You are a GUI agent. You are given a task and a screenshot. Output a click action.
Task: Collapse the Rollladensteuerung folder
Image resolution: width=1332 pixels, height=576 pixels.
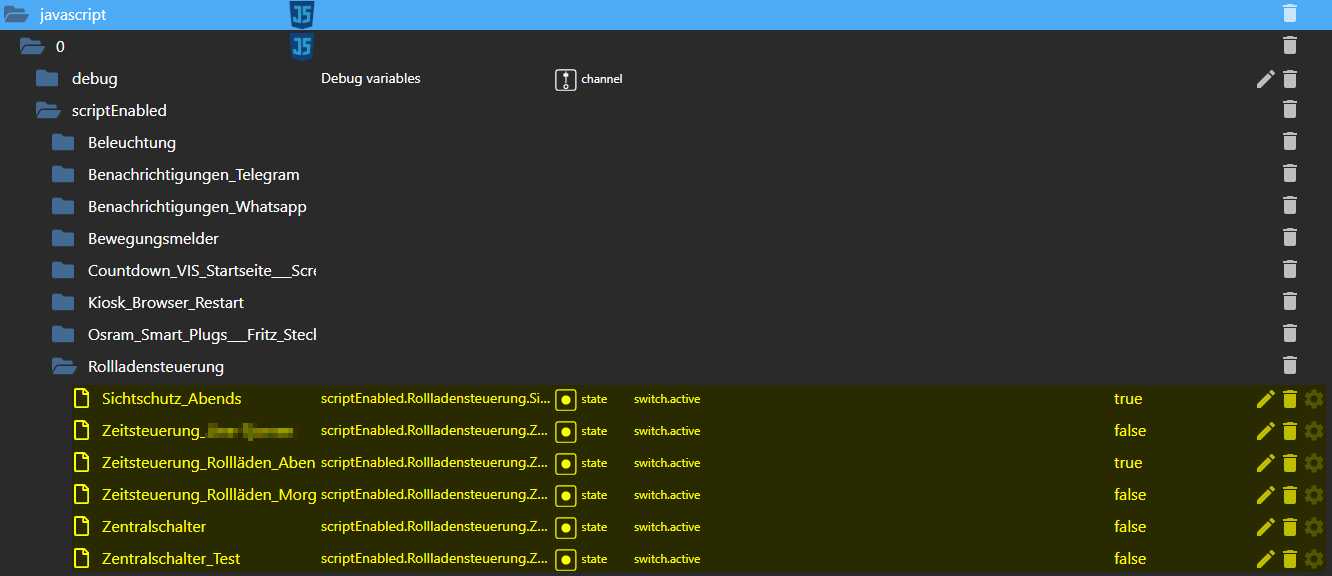point(64,366)
